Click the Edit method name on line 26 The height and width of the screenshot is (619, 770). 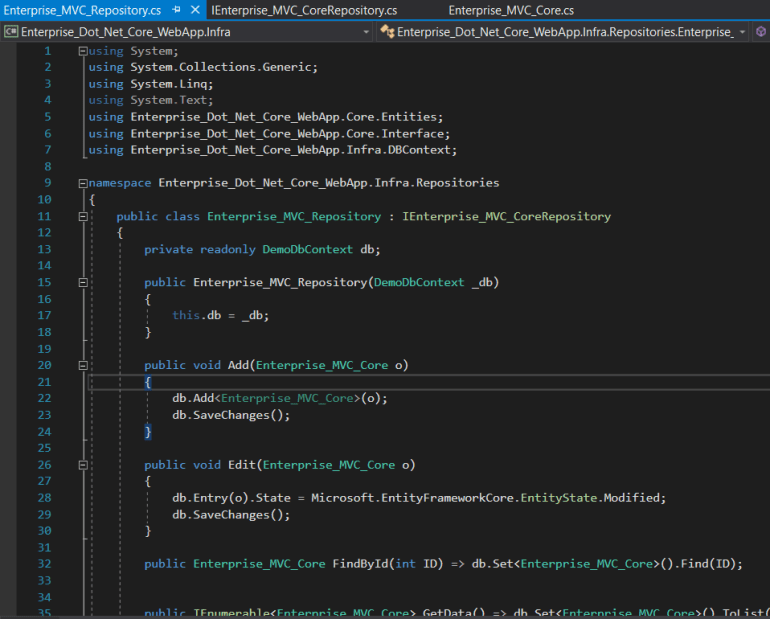(242, 465)
